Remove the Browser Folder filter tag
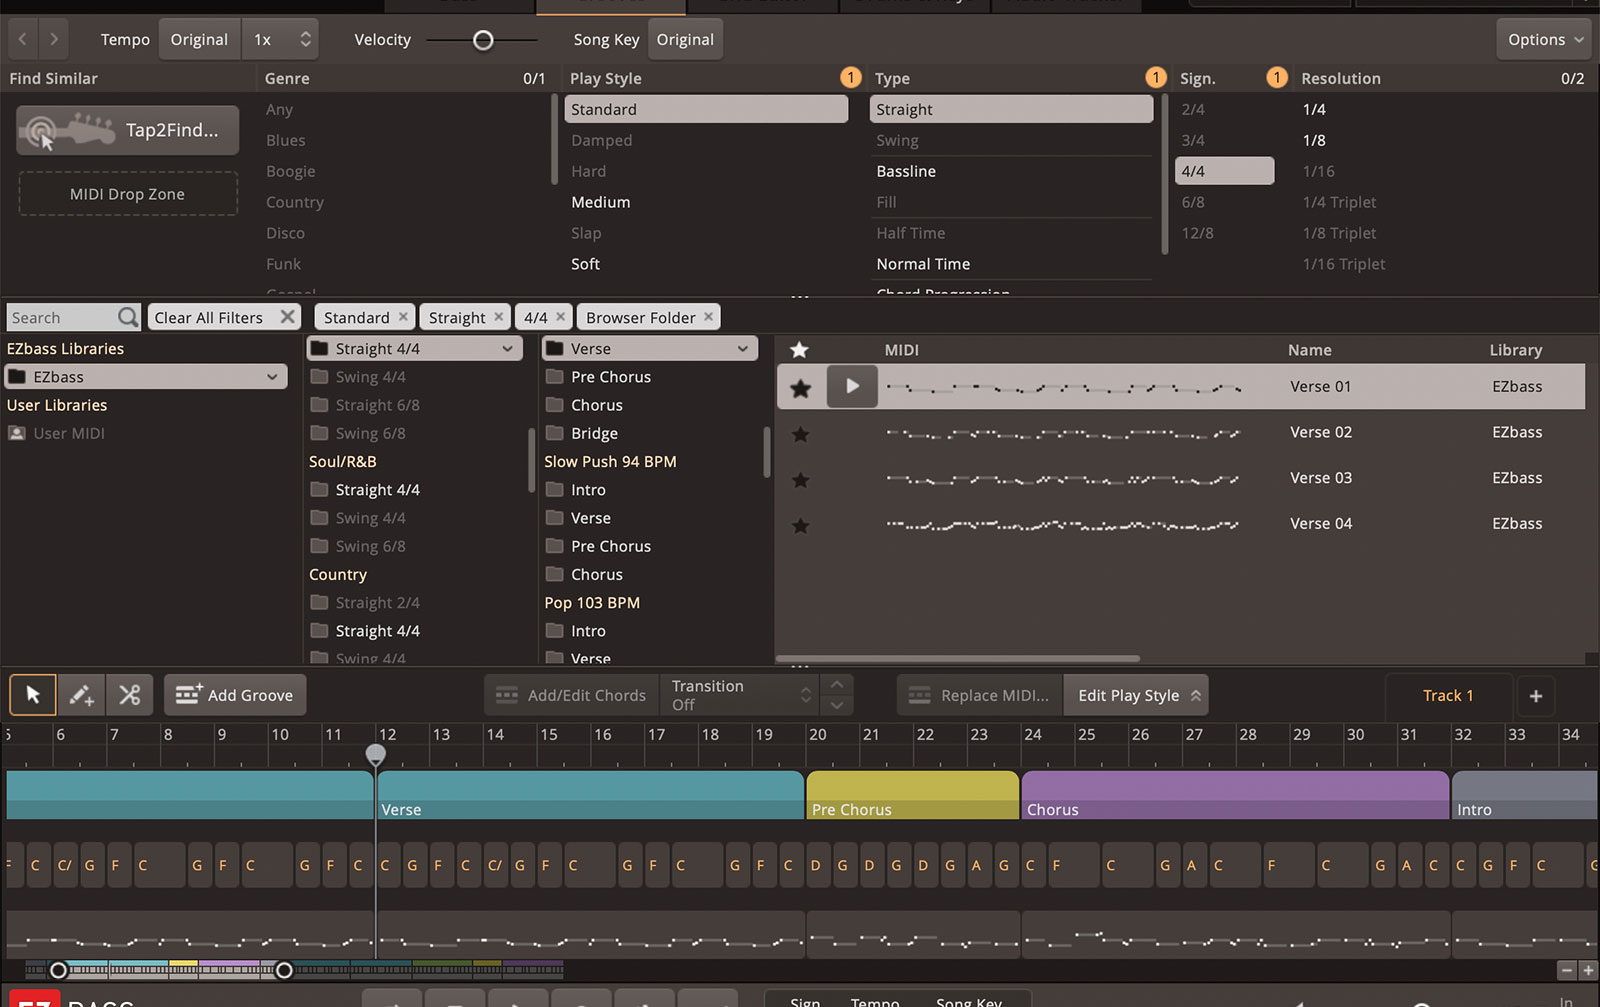The height and width of the screenshot is (1007, 1600). coord(708,316)
